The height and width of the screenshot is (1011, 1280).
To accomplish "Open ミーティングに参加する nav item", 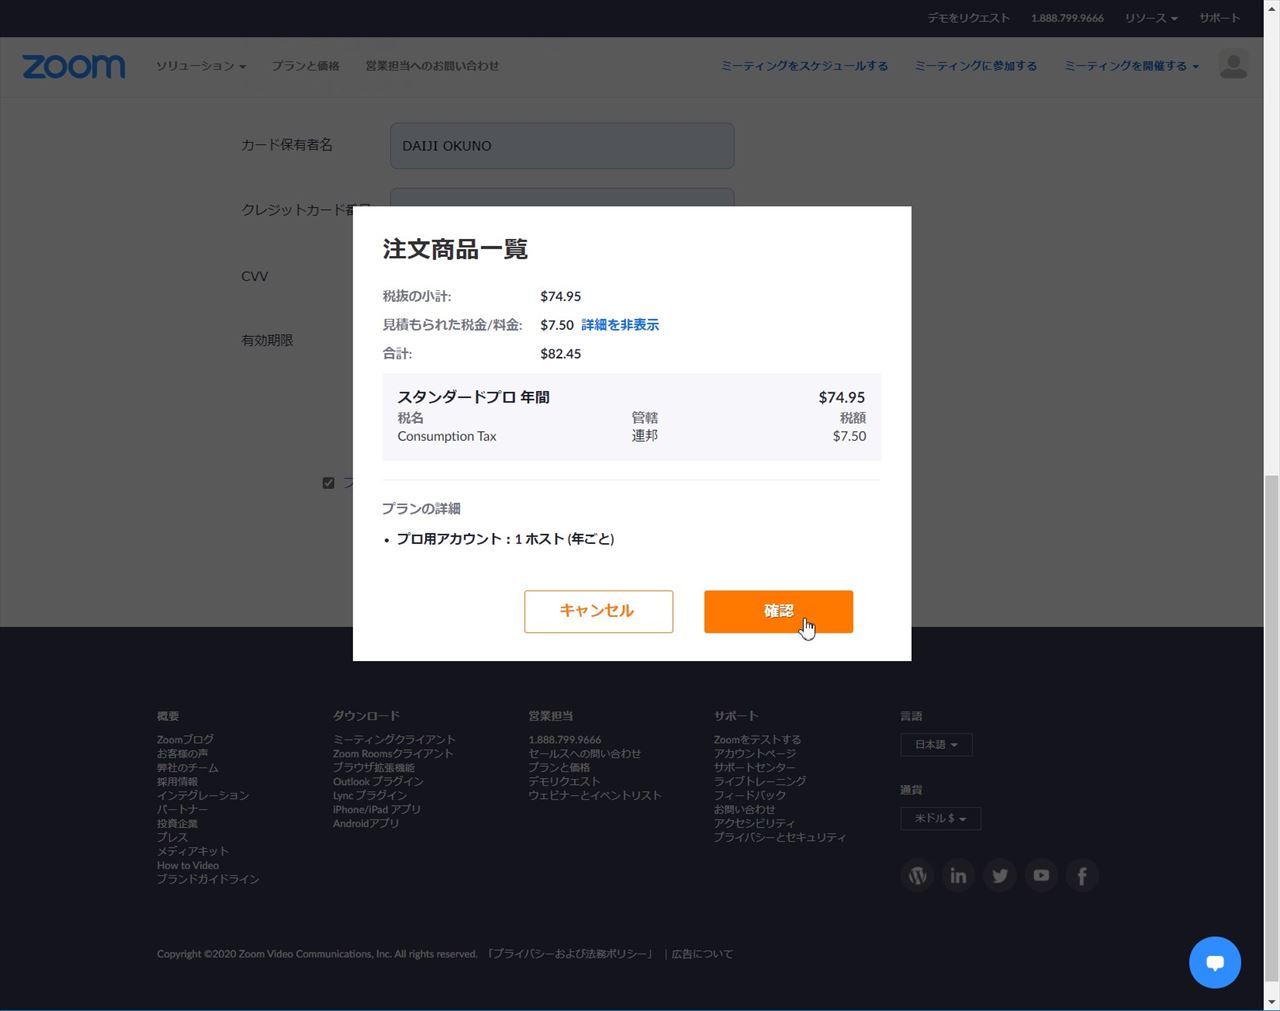I will click(x=975, y=66).
